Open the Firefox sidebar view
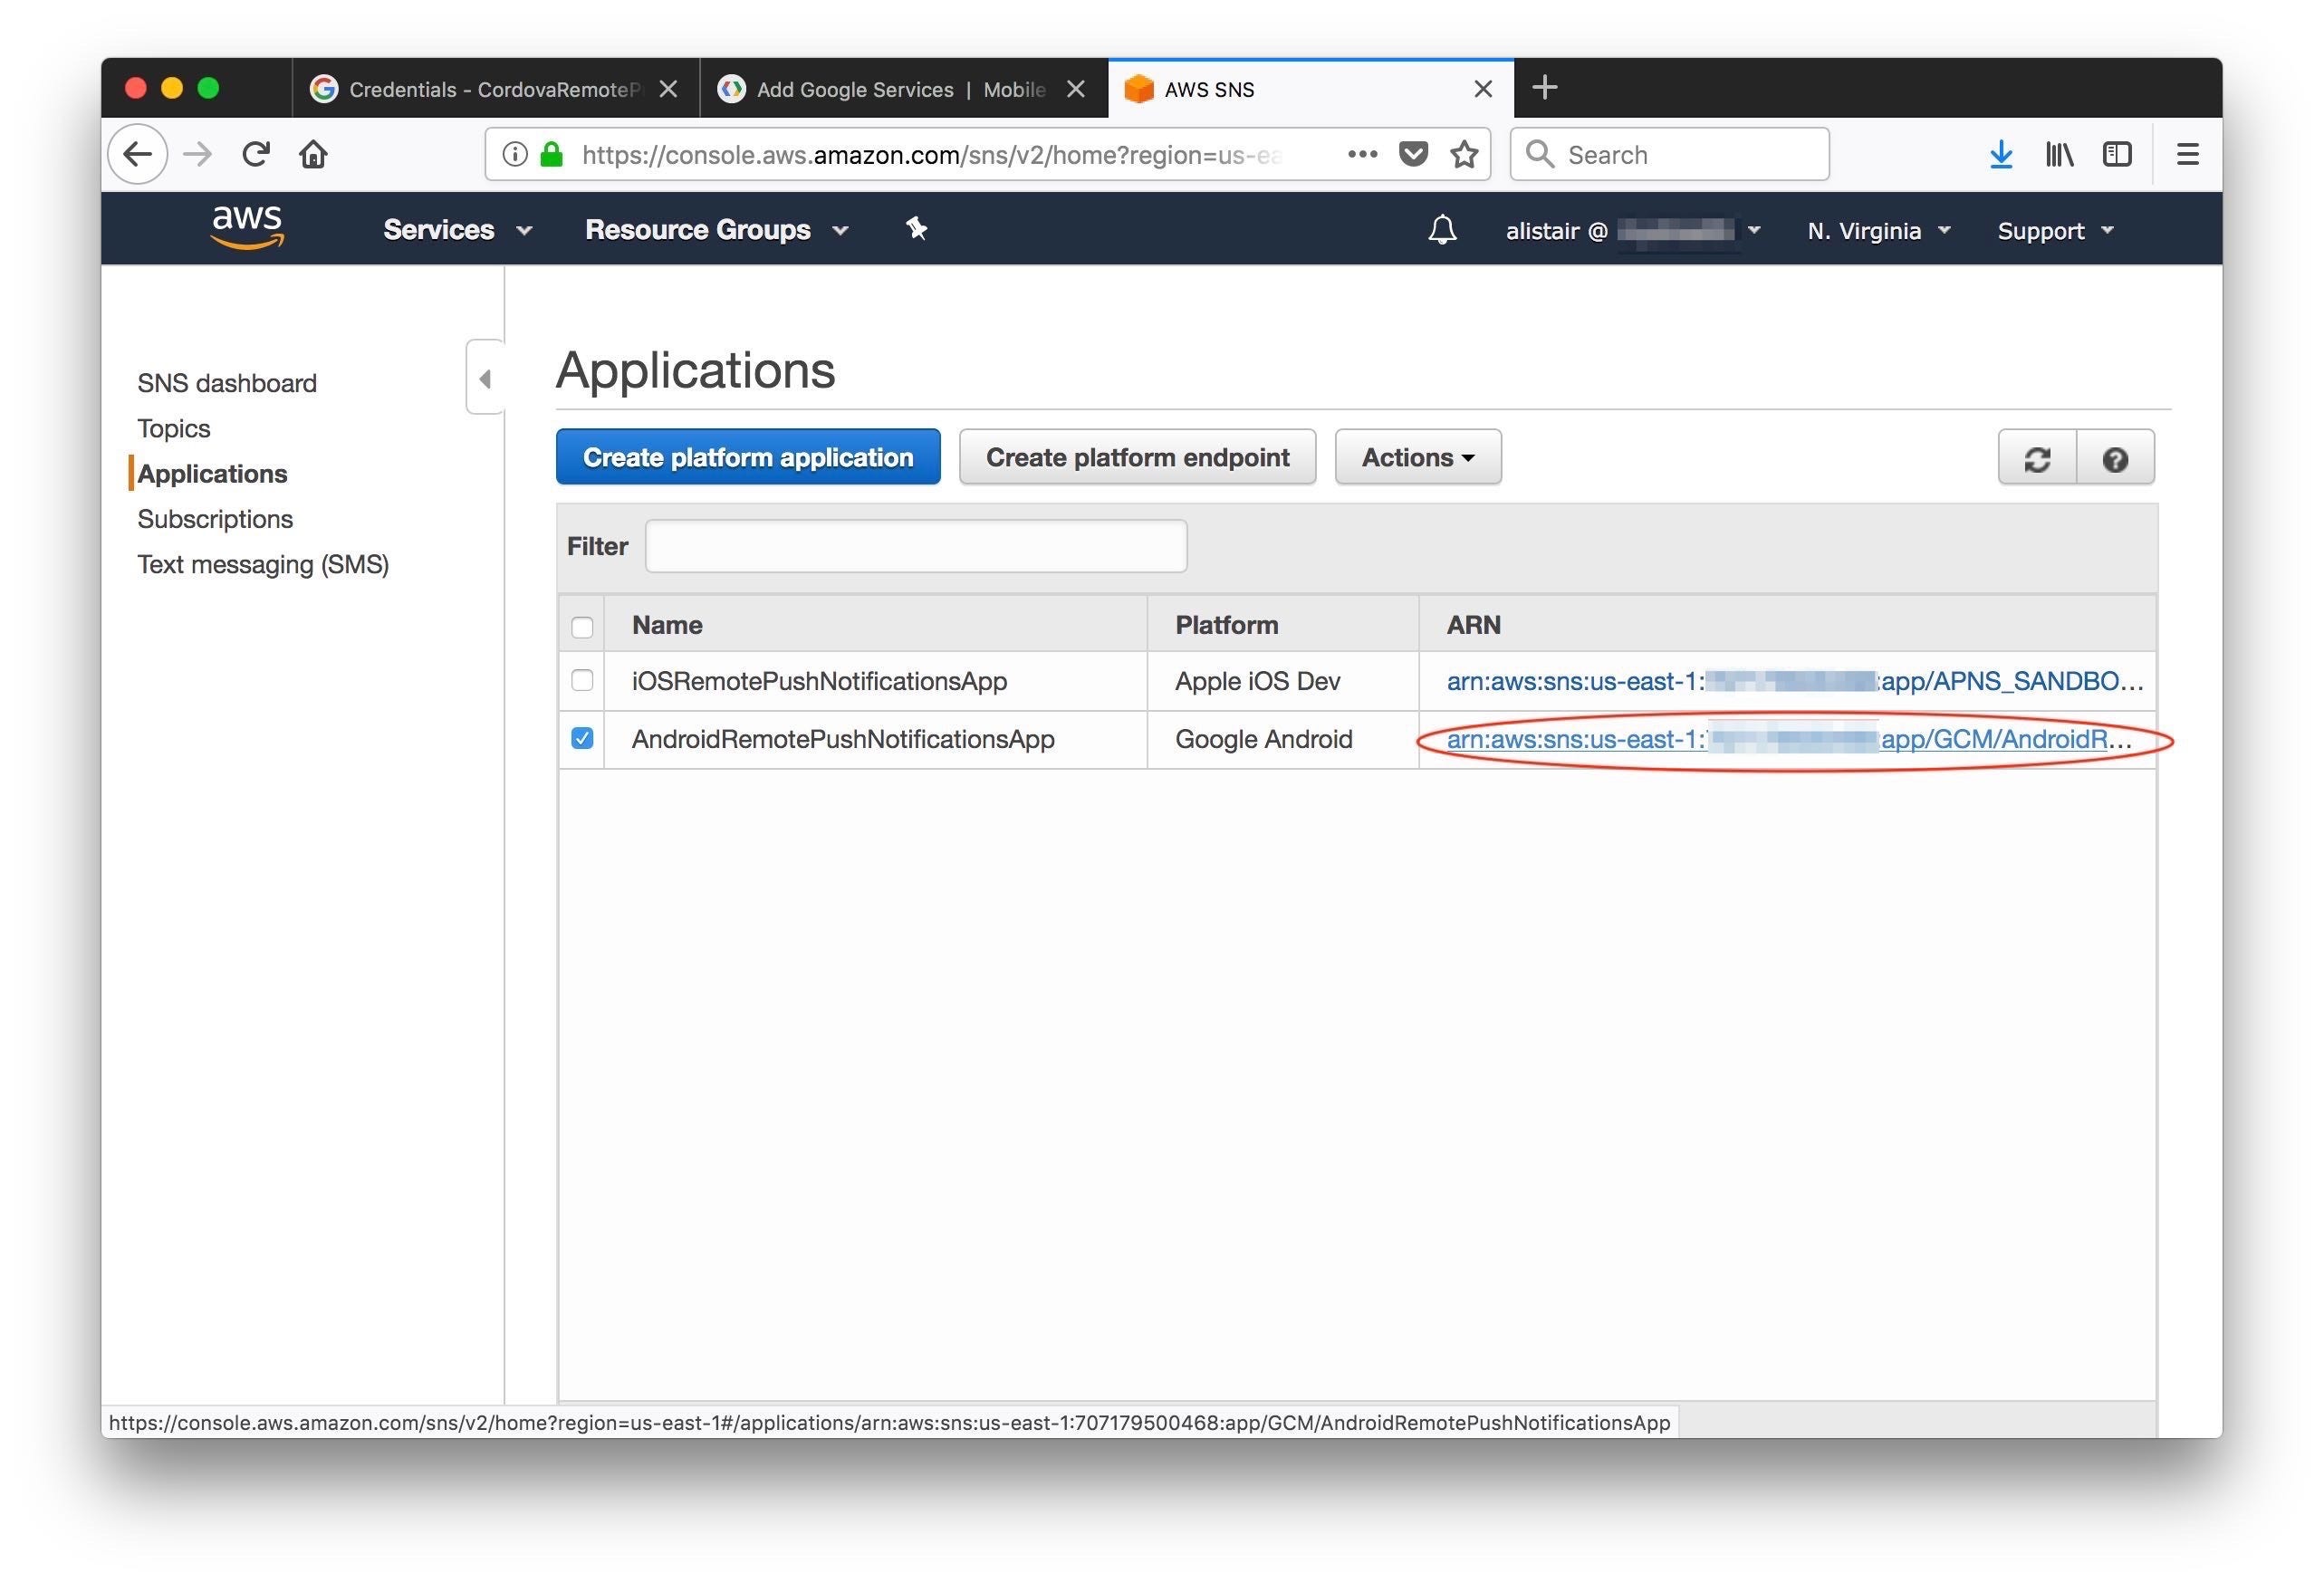 [2117, 153]
